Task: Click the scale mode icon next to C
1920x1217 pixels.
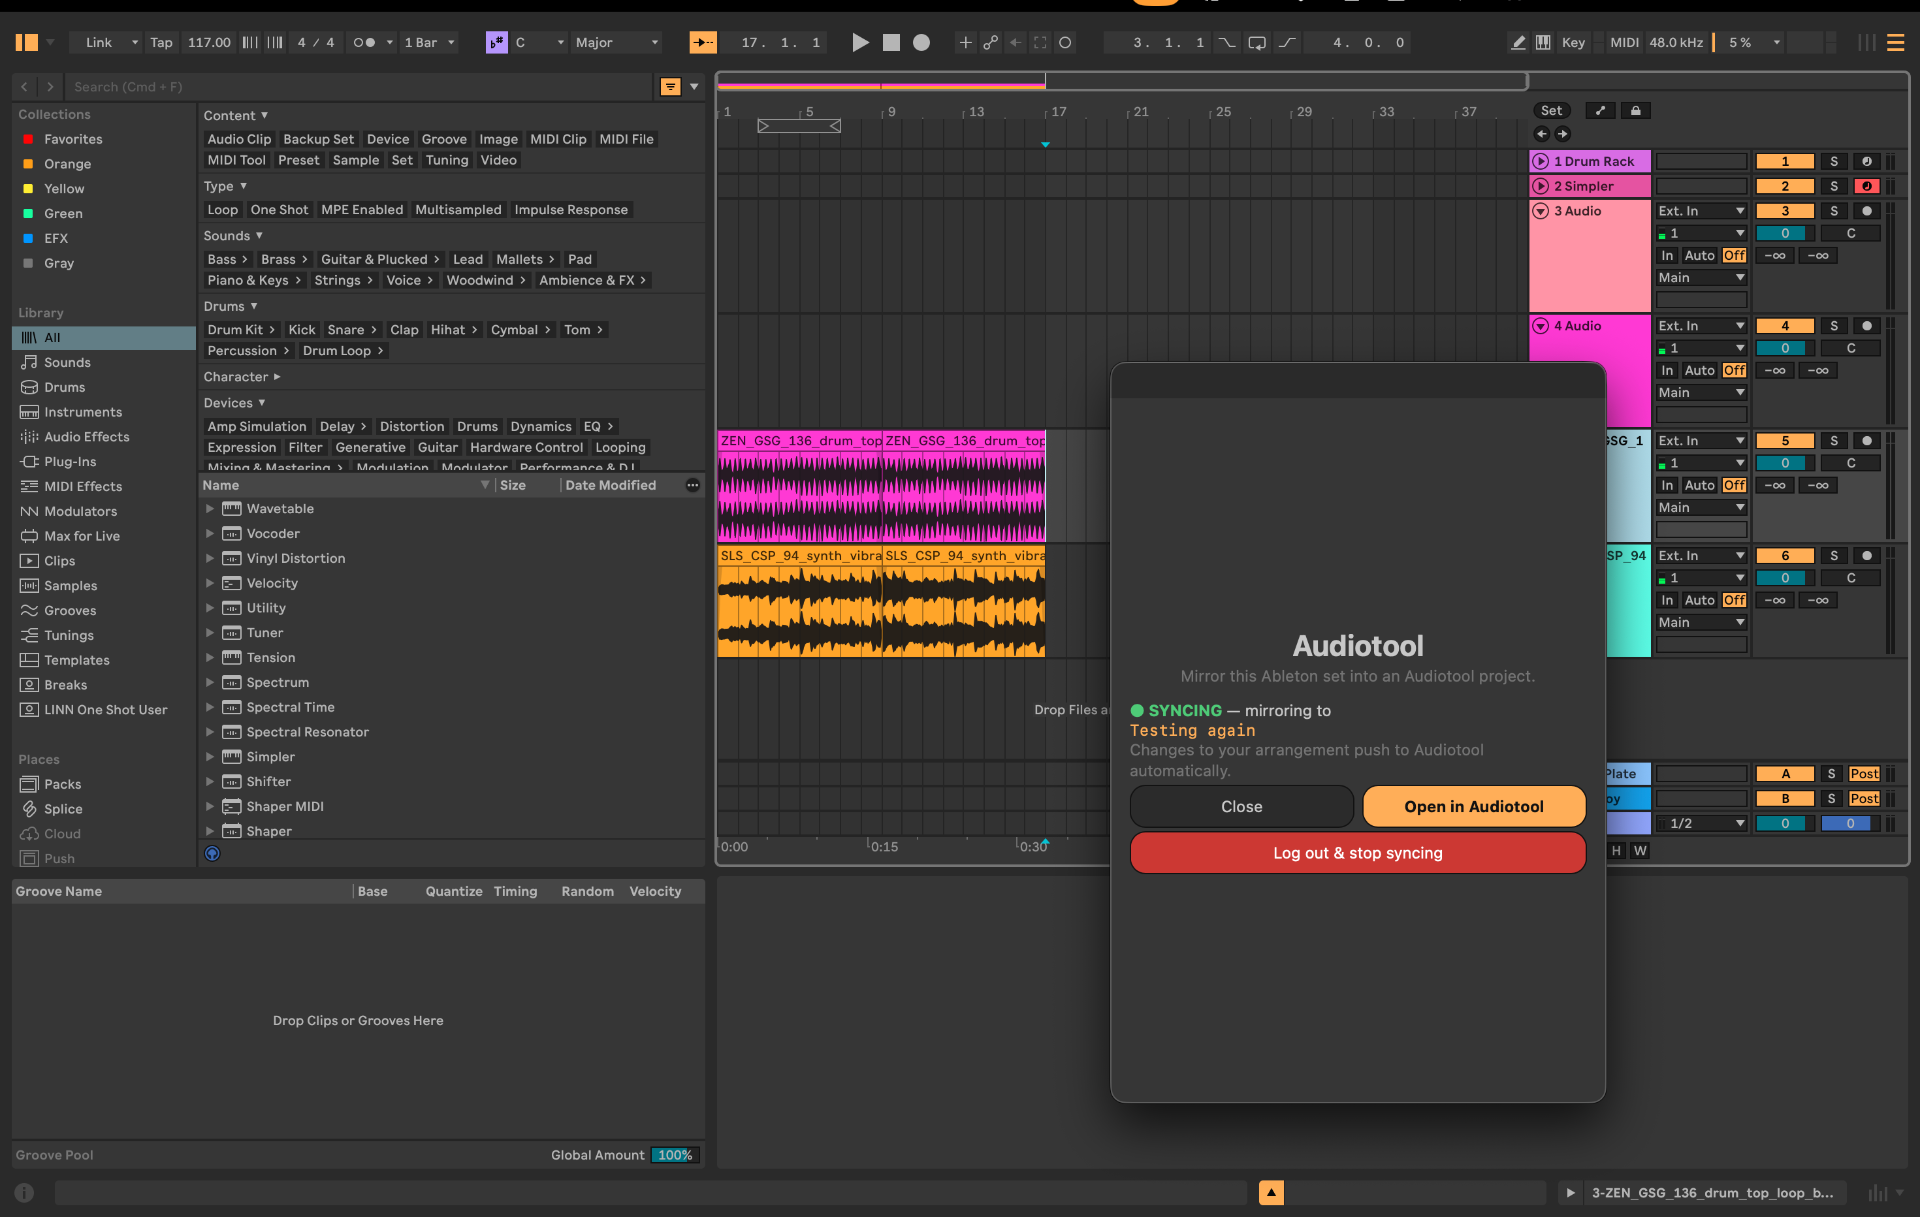Action: coord(497,42)
